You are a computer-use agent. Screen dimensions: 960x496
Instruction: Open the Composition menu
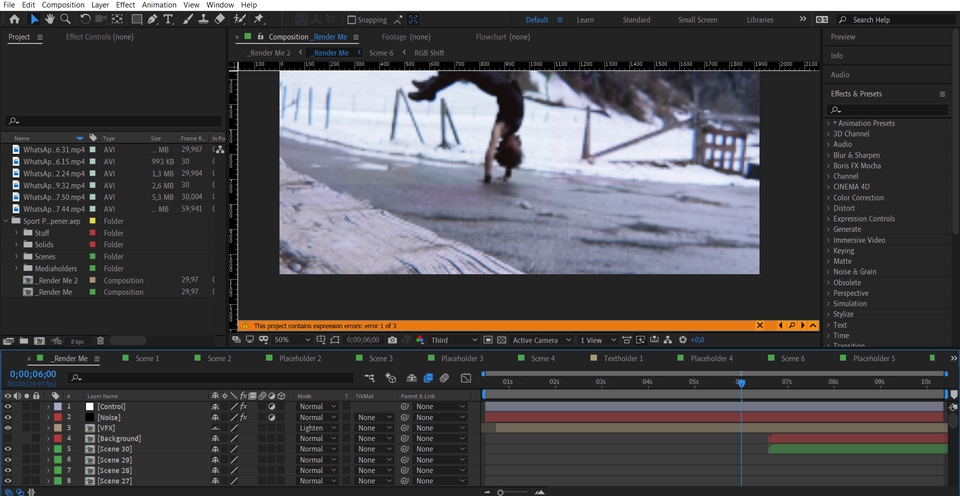coord(63,5)
